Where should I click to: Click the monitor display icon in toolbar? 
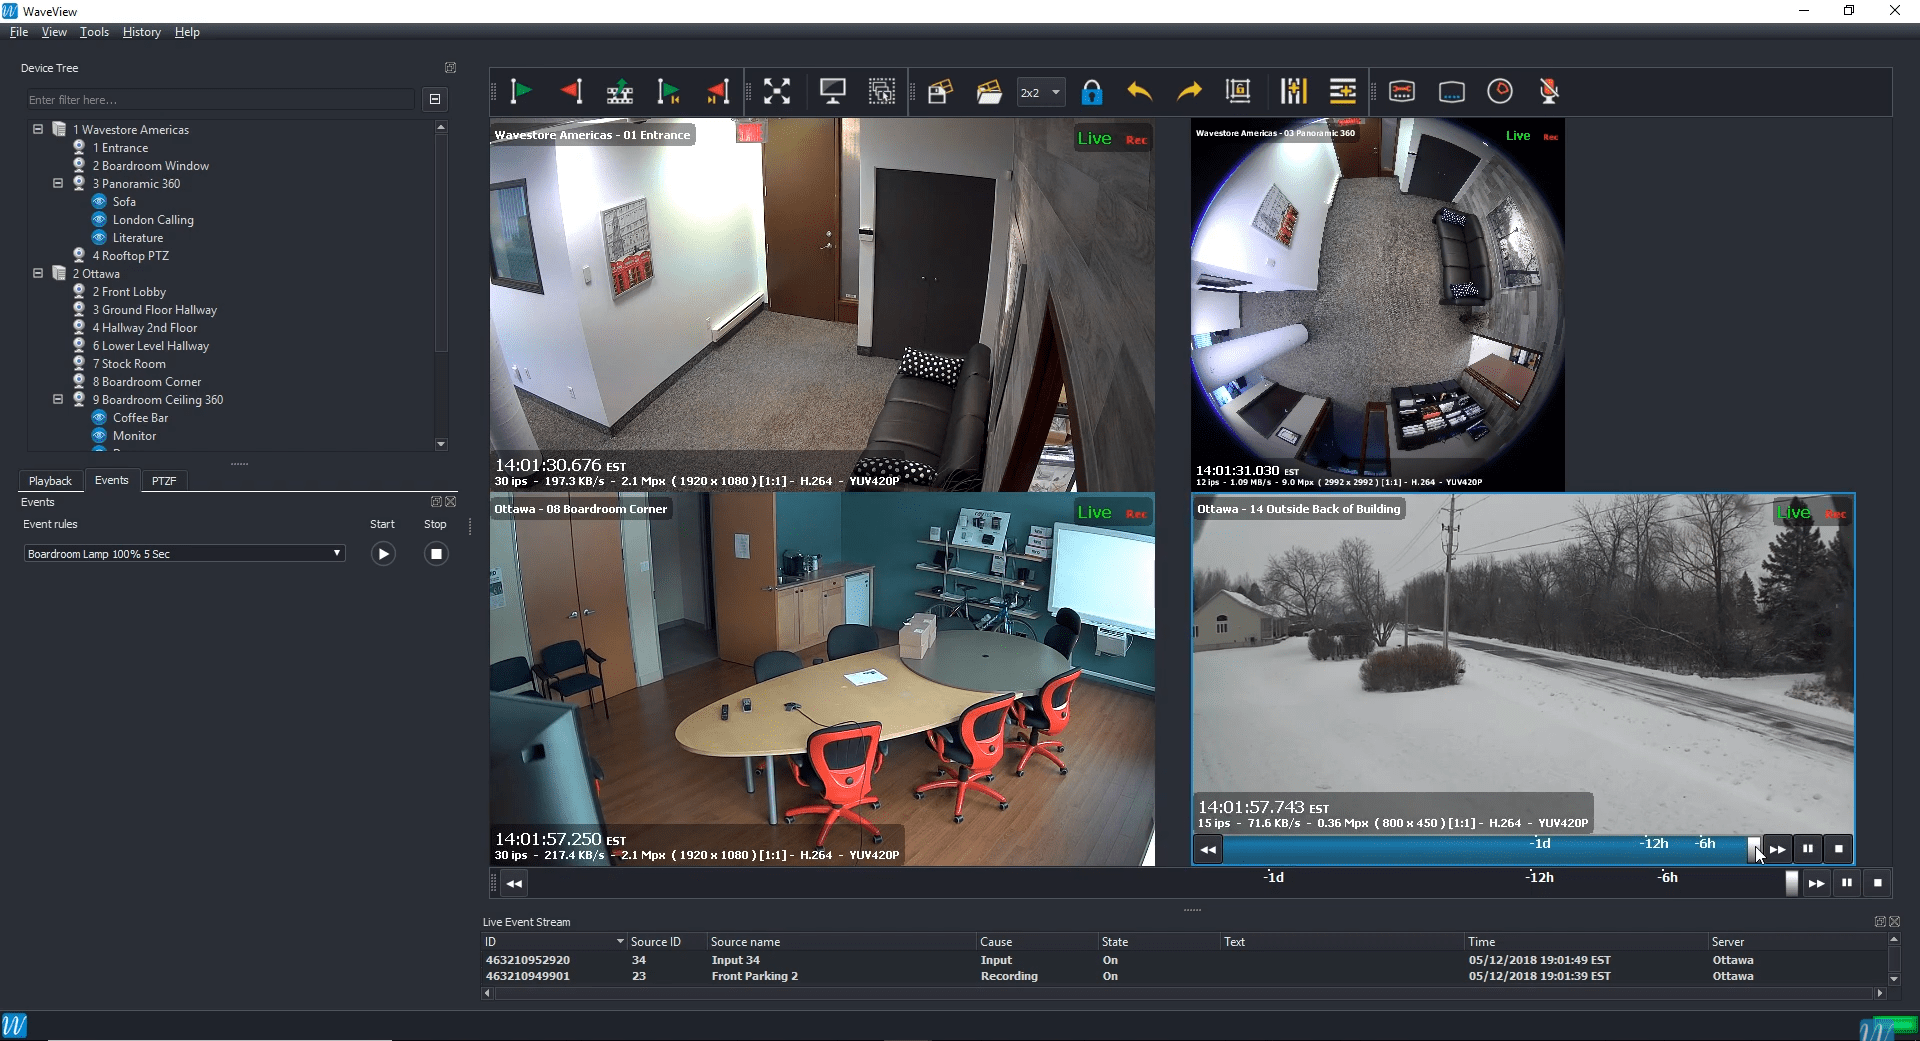tap(832, 92)
